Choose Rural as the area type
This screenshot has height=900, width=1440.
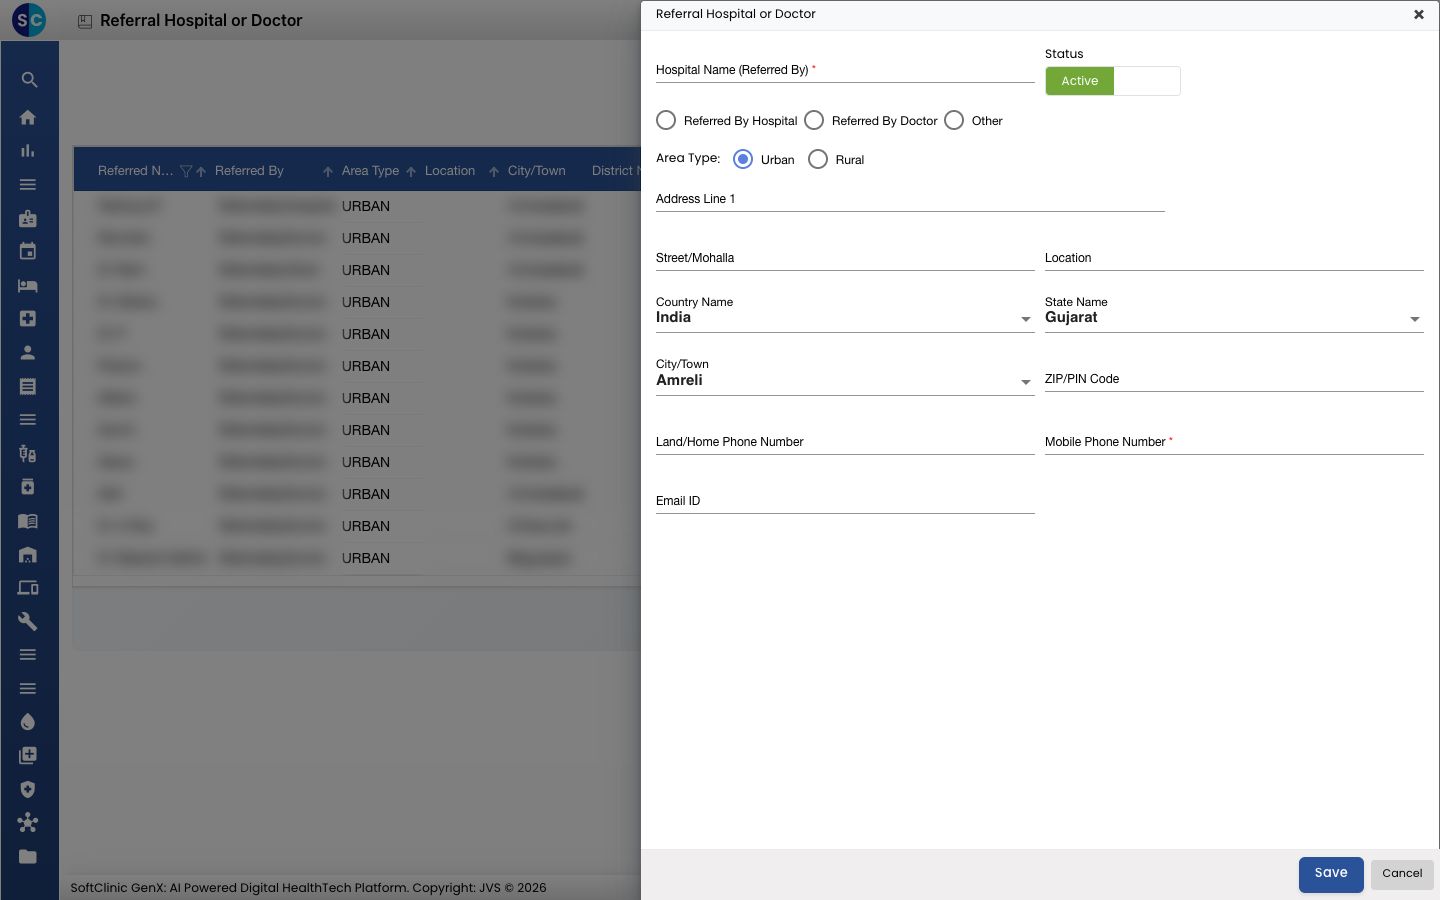pyautogui.click(x=818, y=159)
